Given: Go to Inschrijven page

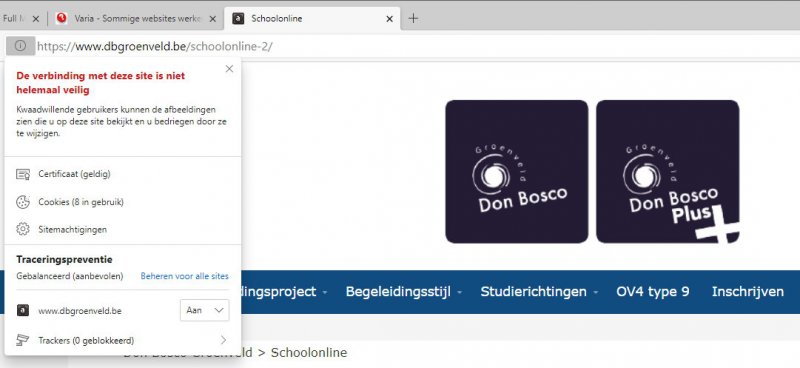Looking at the screenshot, I should tap(747, 292).
